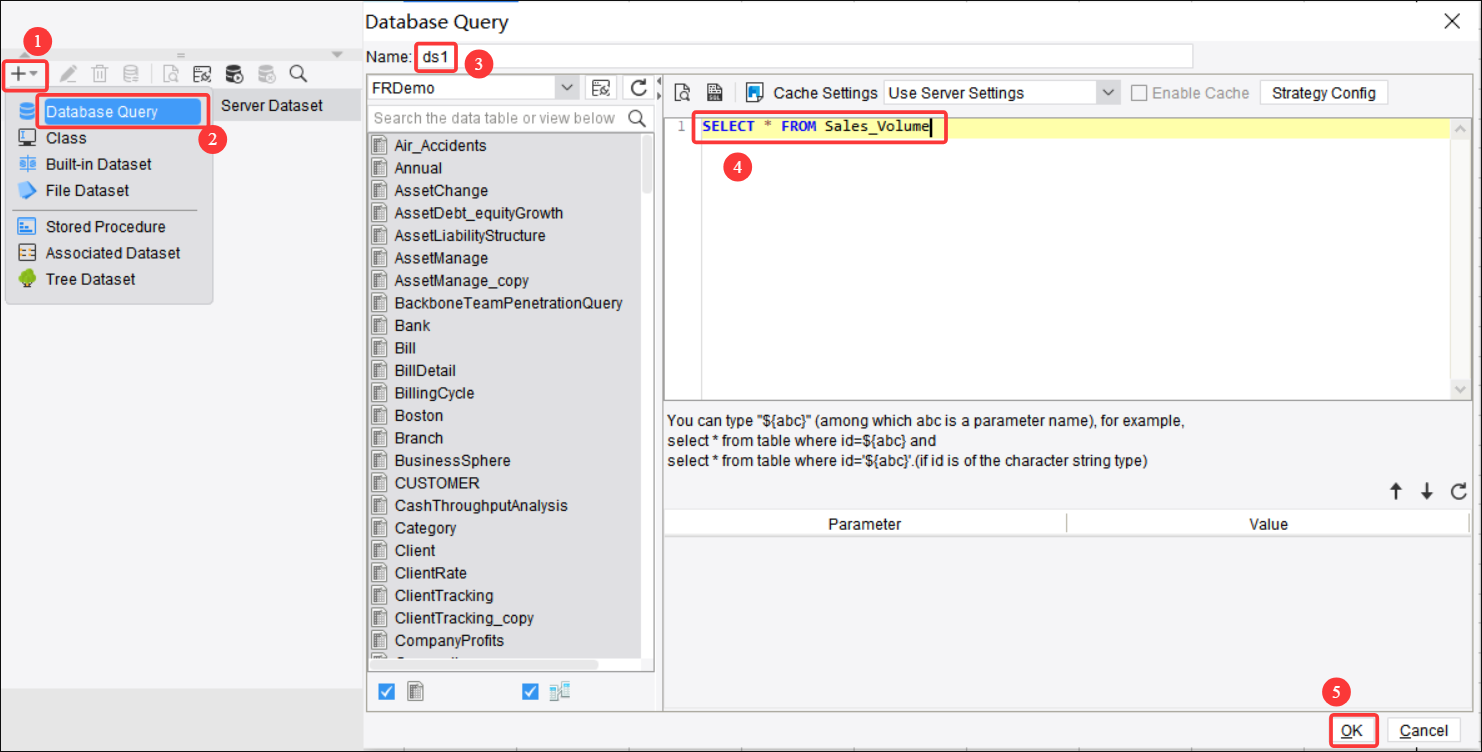
Task: Click the Strategy Config button
Action: (x=1323, y=92)
